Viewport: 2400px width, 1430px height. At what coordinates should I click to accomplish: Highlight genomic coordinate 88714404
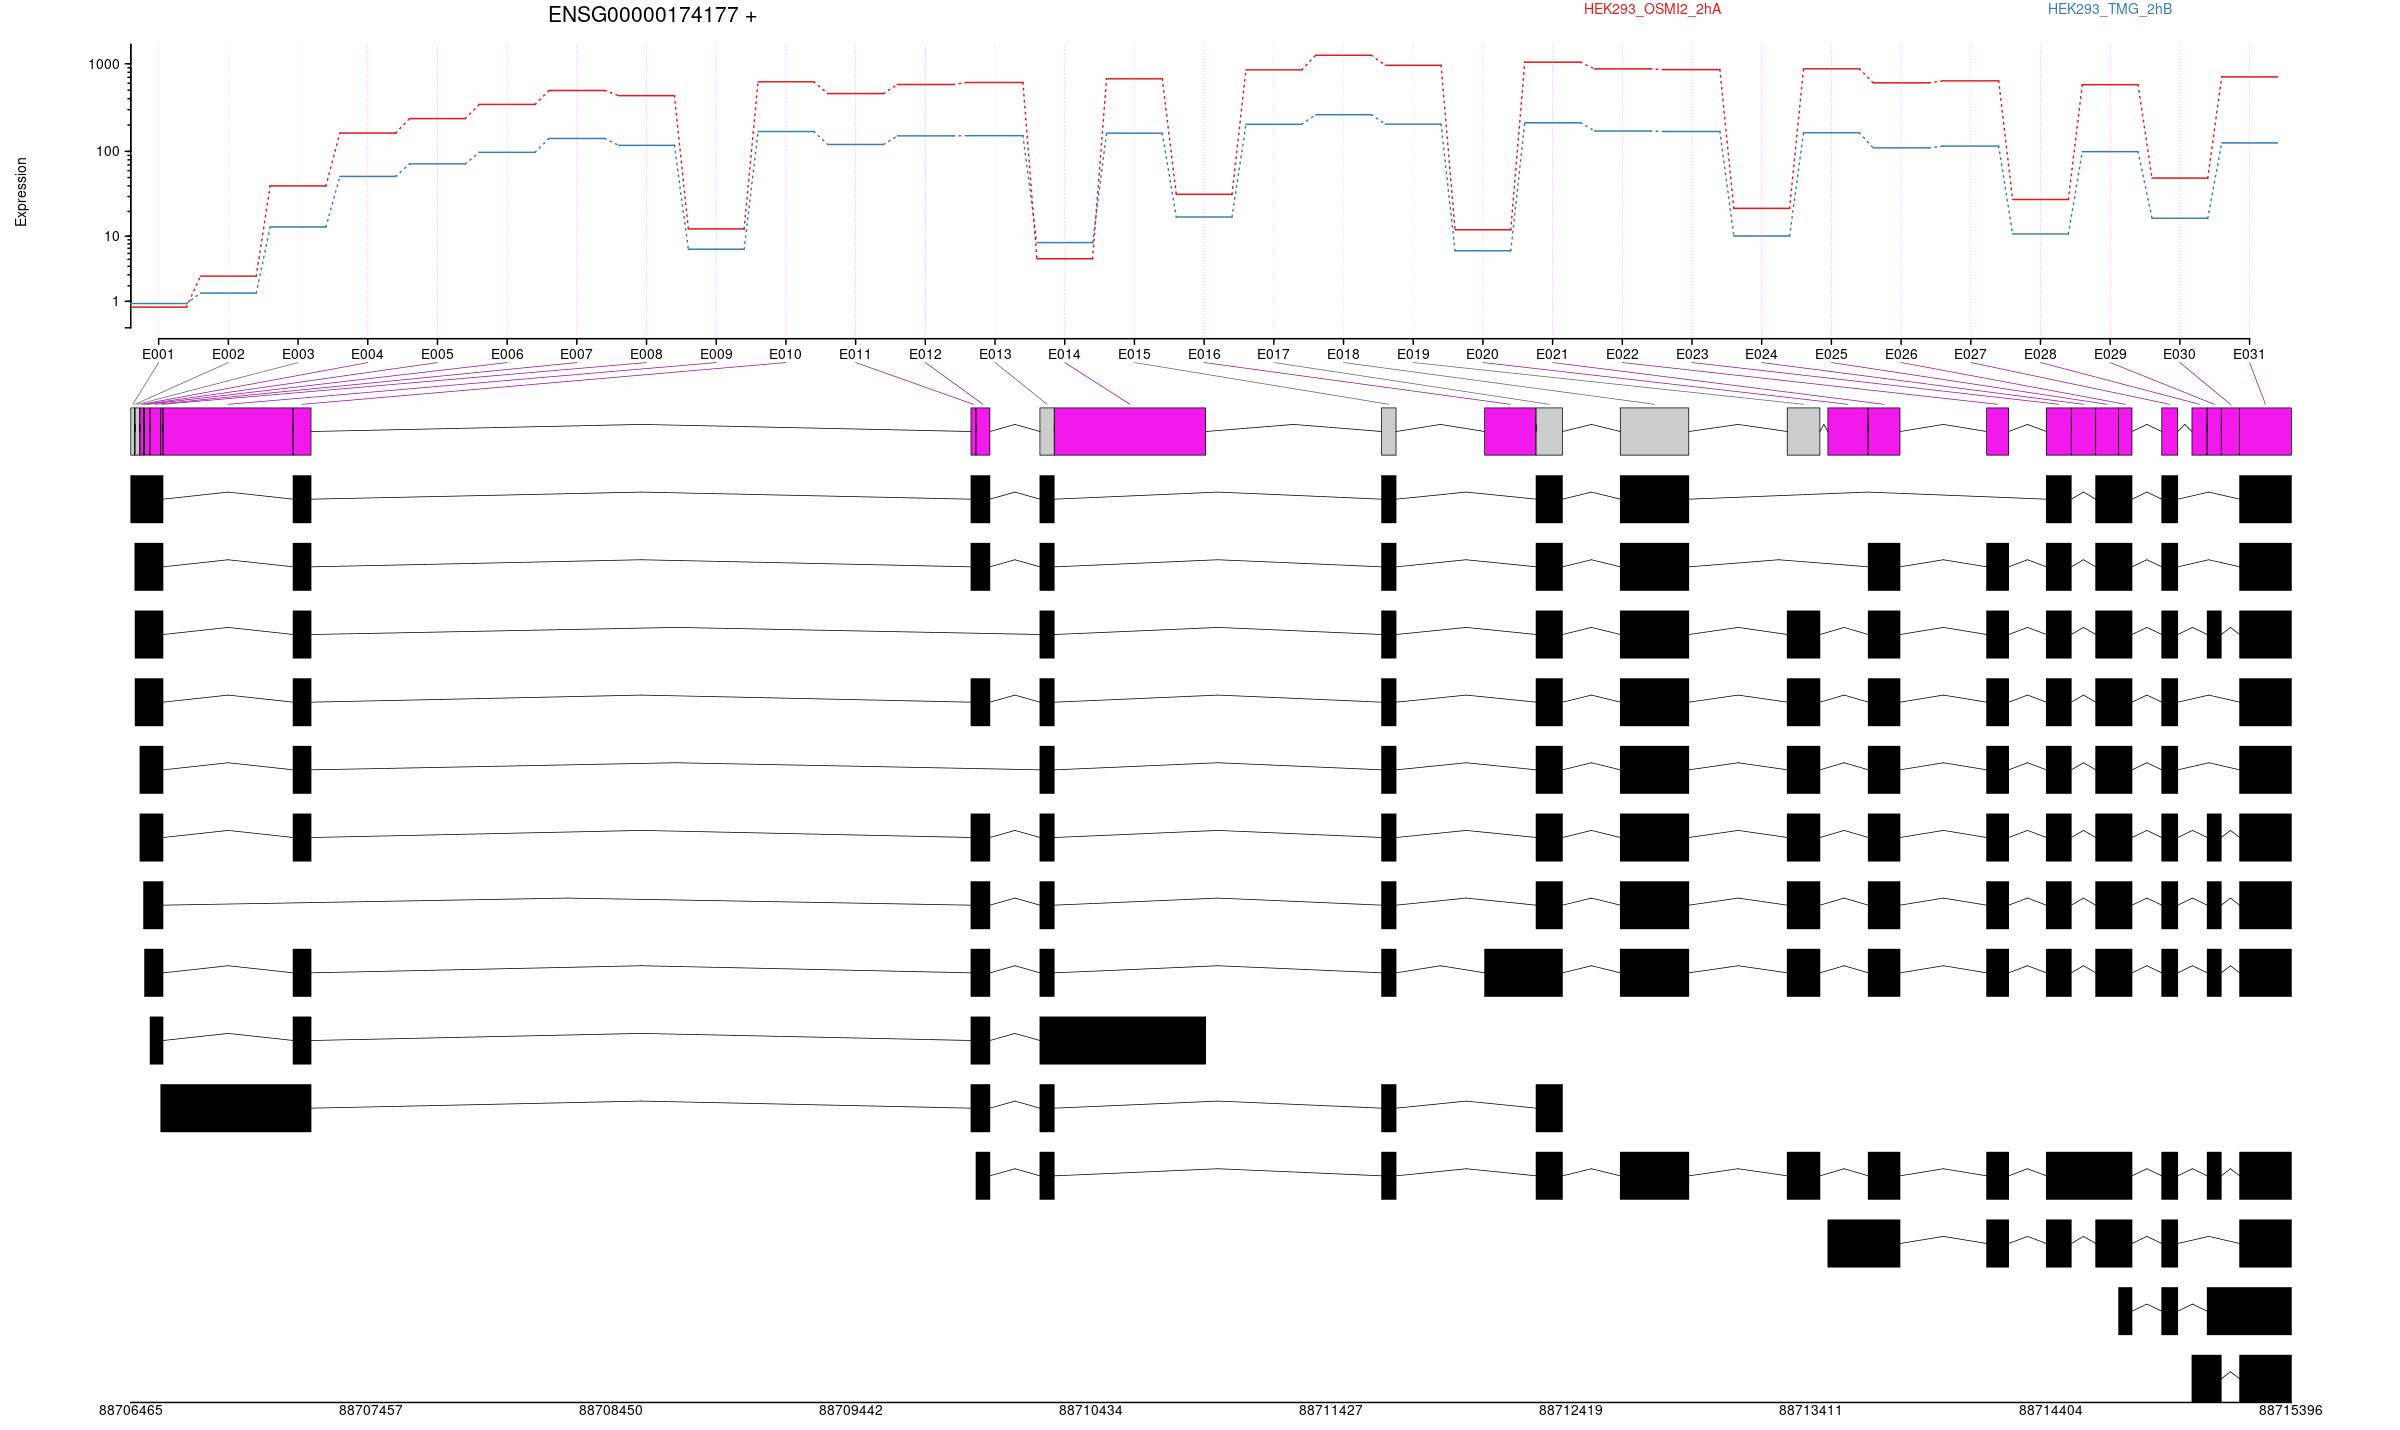tap(2050, 1410)
